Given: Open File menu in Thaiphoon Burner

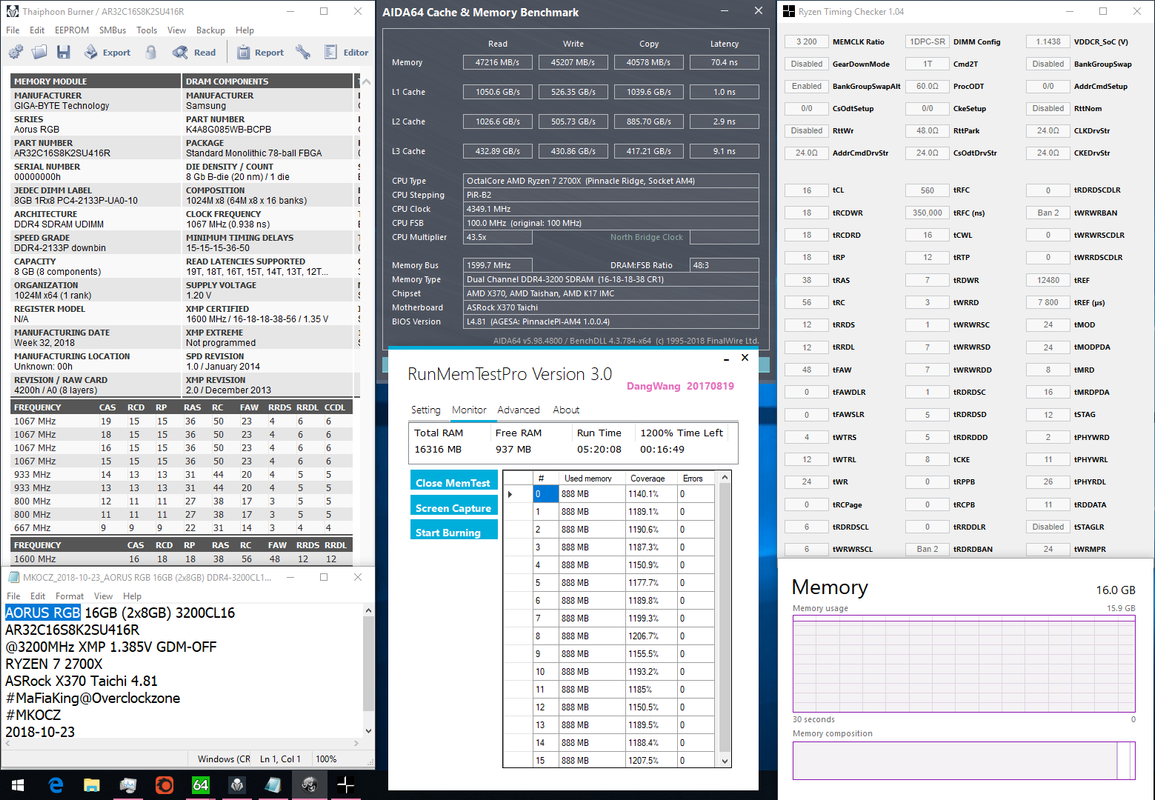Looking at the screenshot, I should point(13,30).
